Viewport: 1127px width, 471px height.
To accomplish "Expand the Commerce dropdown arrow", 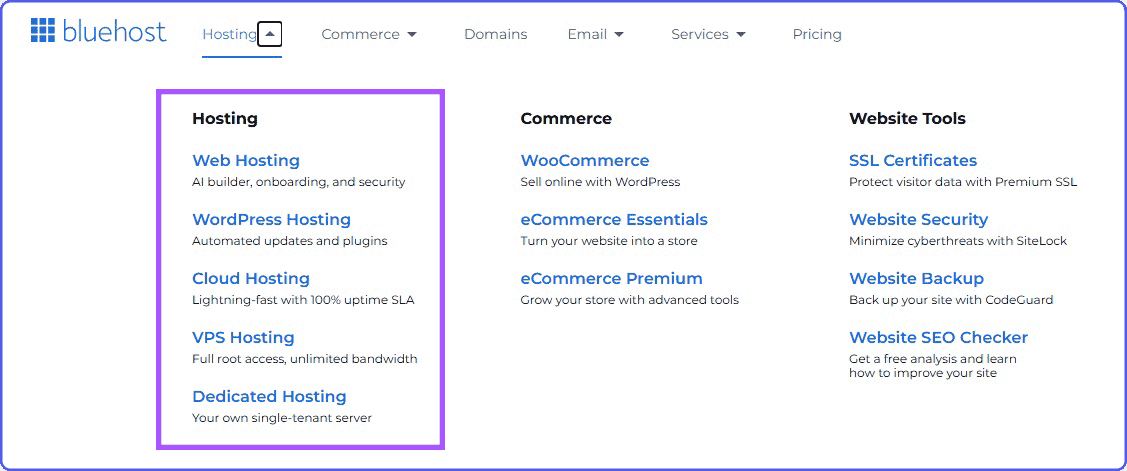I will (x=412, y=35).
